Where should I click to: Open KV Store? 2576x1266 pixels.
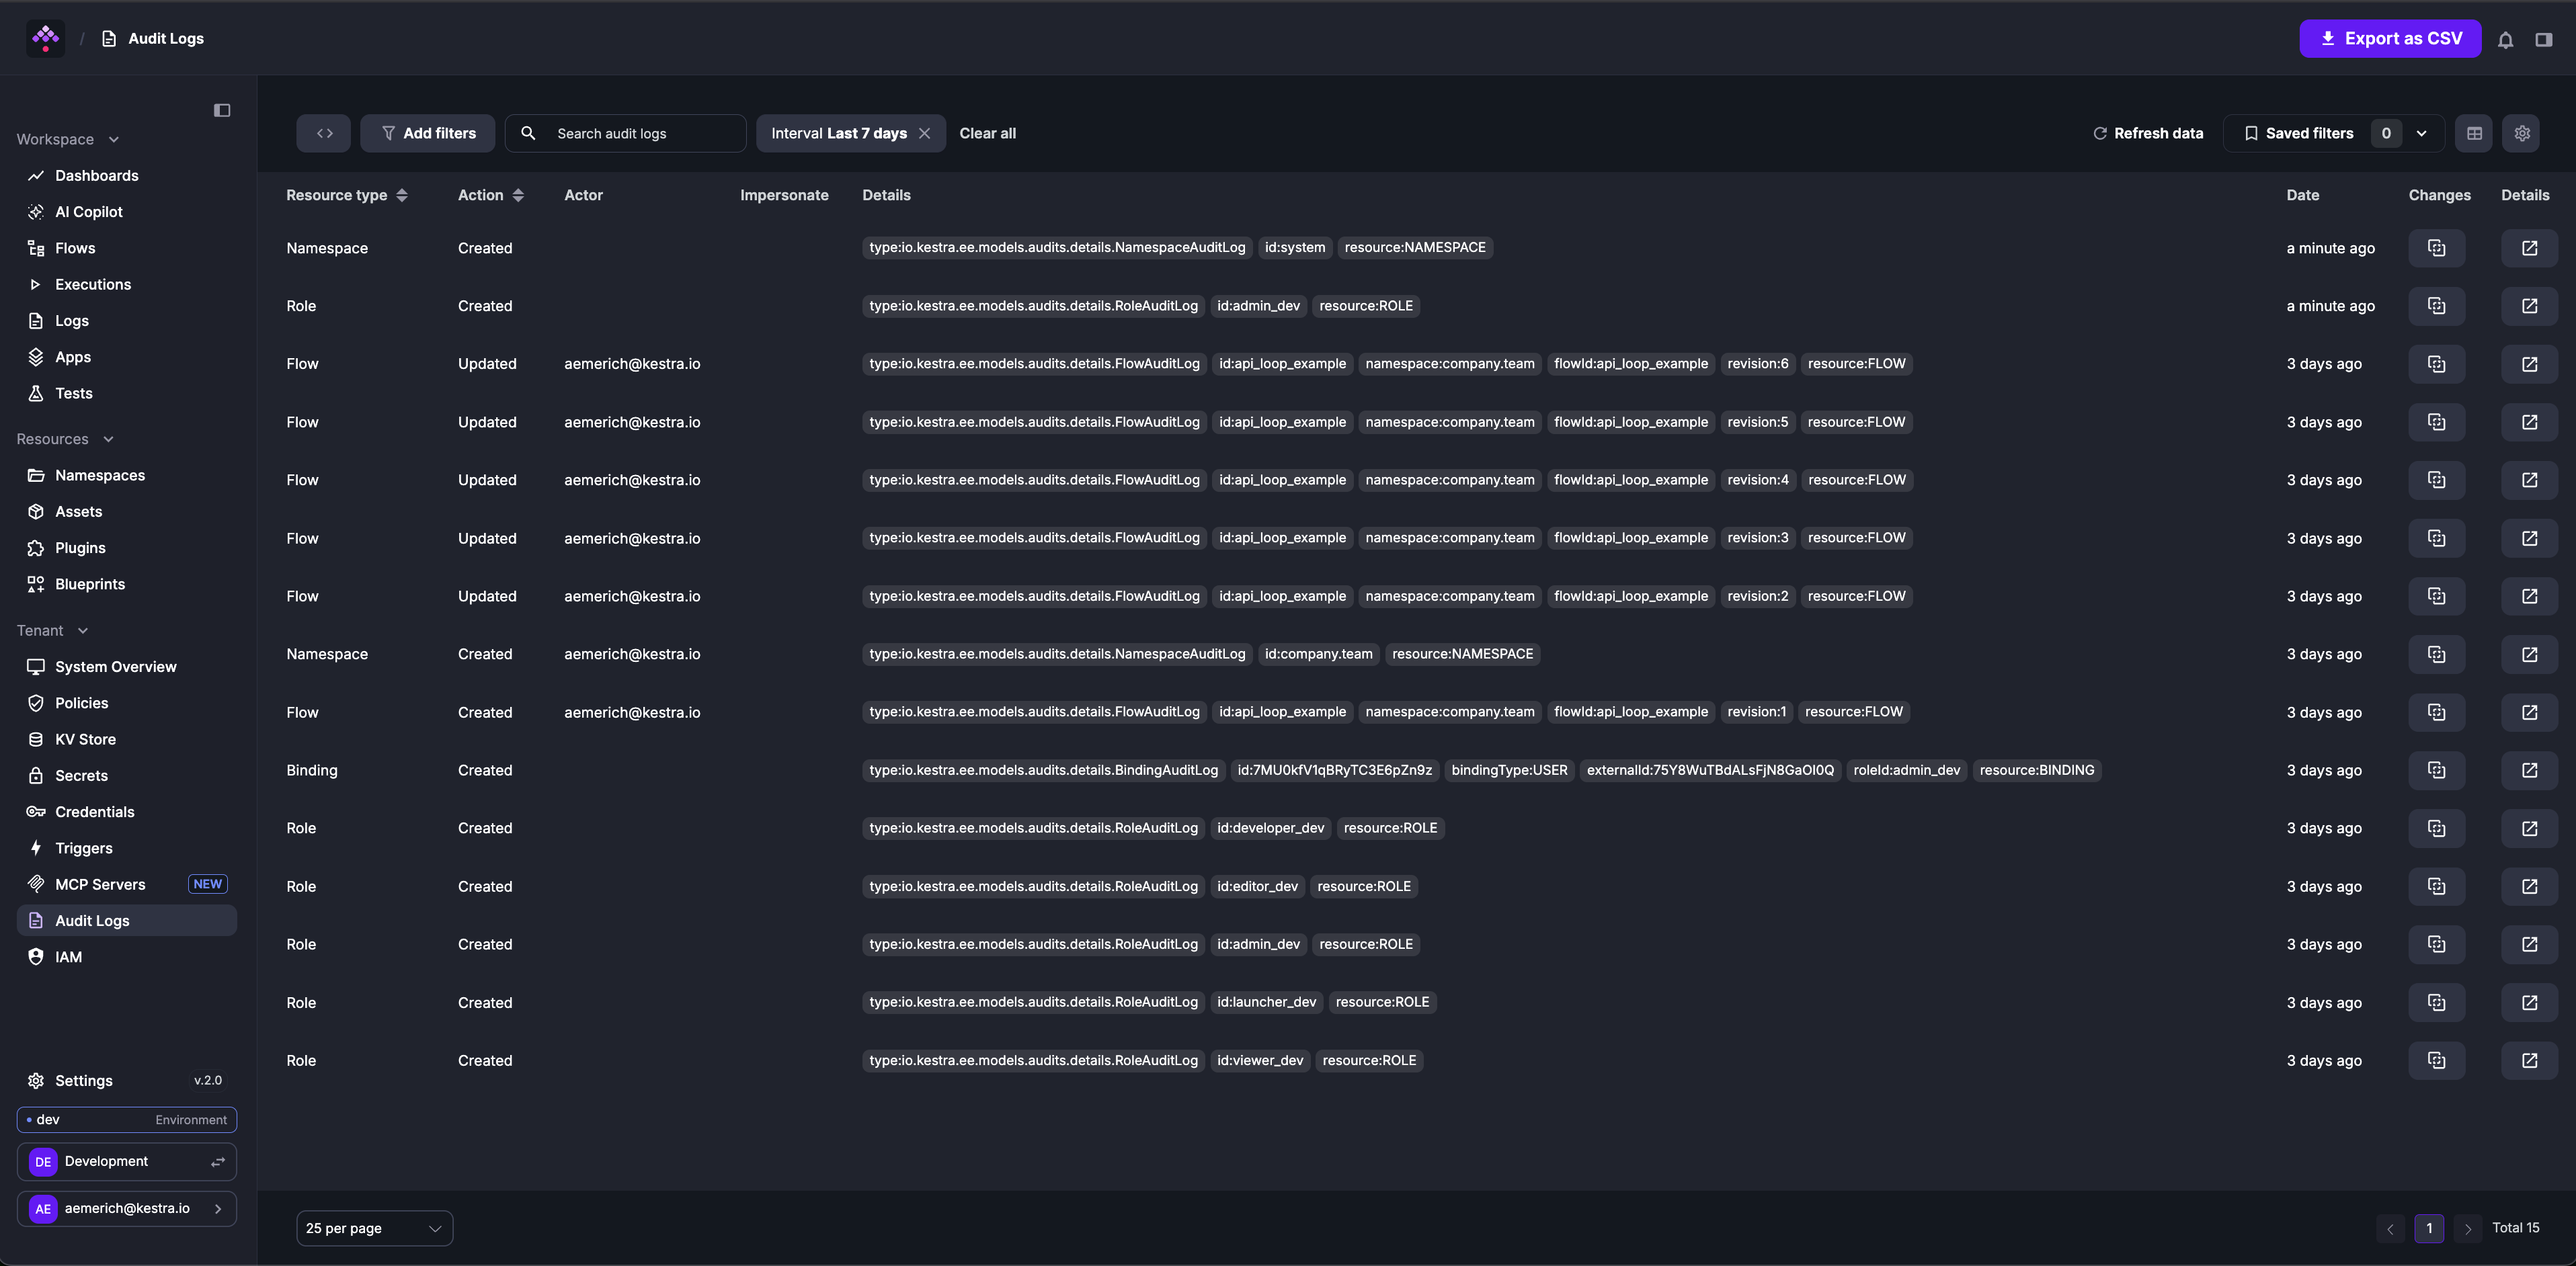point(127,739)
